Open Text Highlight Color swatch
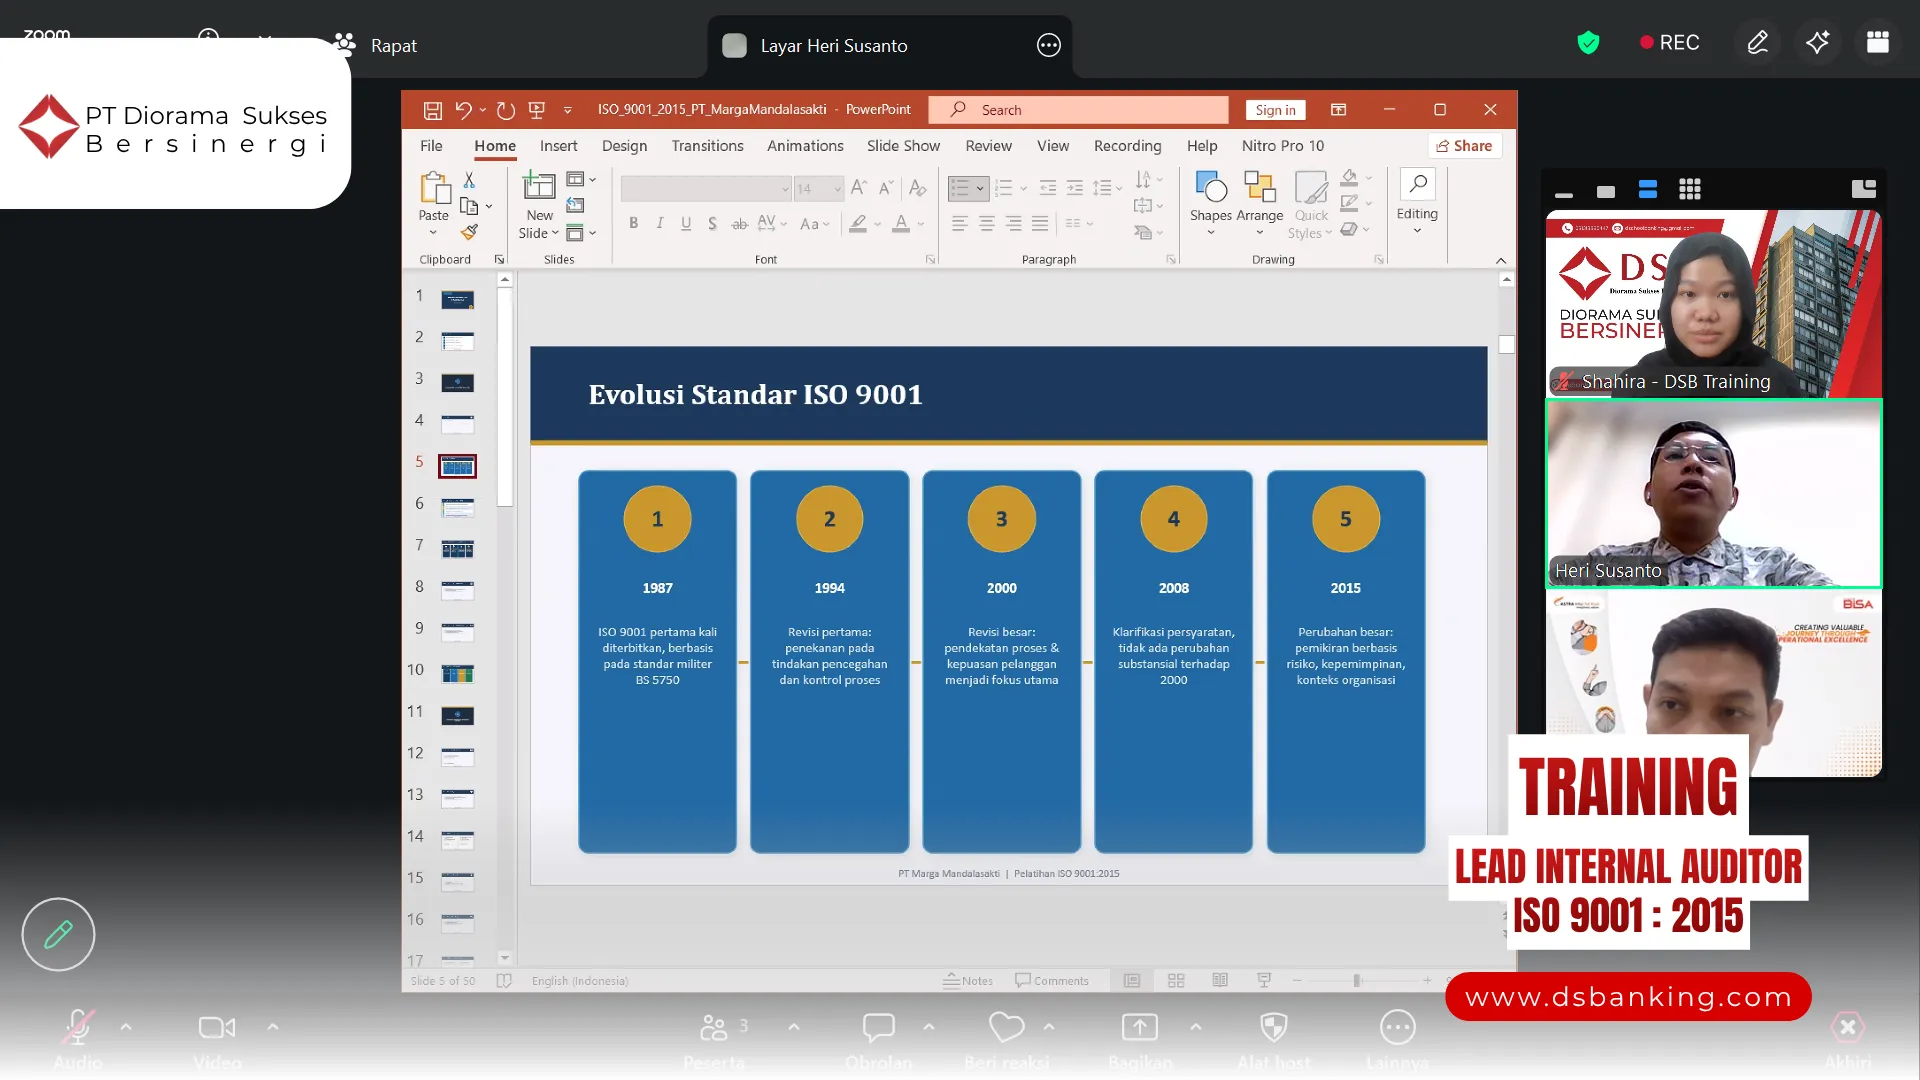The height and width of the screenshot is (1080, 1920). [x=858, y=224]
